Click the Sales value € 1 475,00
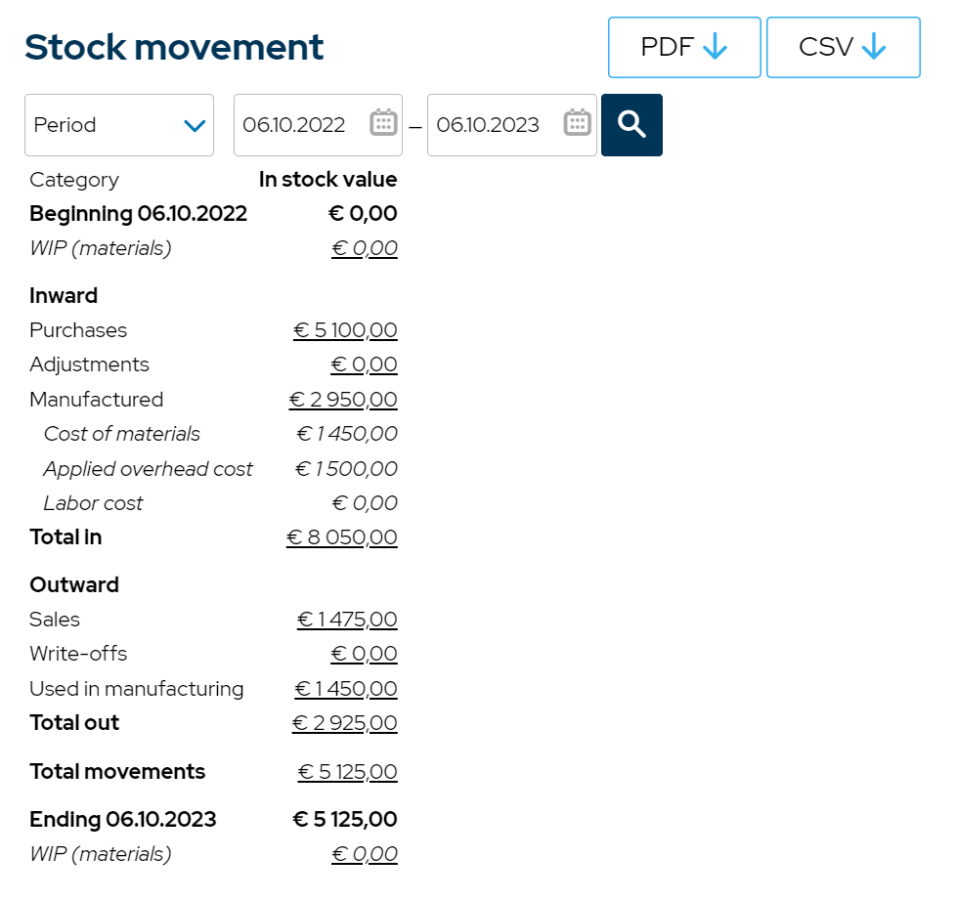Screen dimensions: 956x900 point(345,619)
